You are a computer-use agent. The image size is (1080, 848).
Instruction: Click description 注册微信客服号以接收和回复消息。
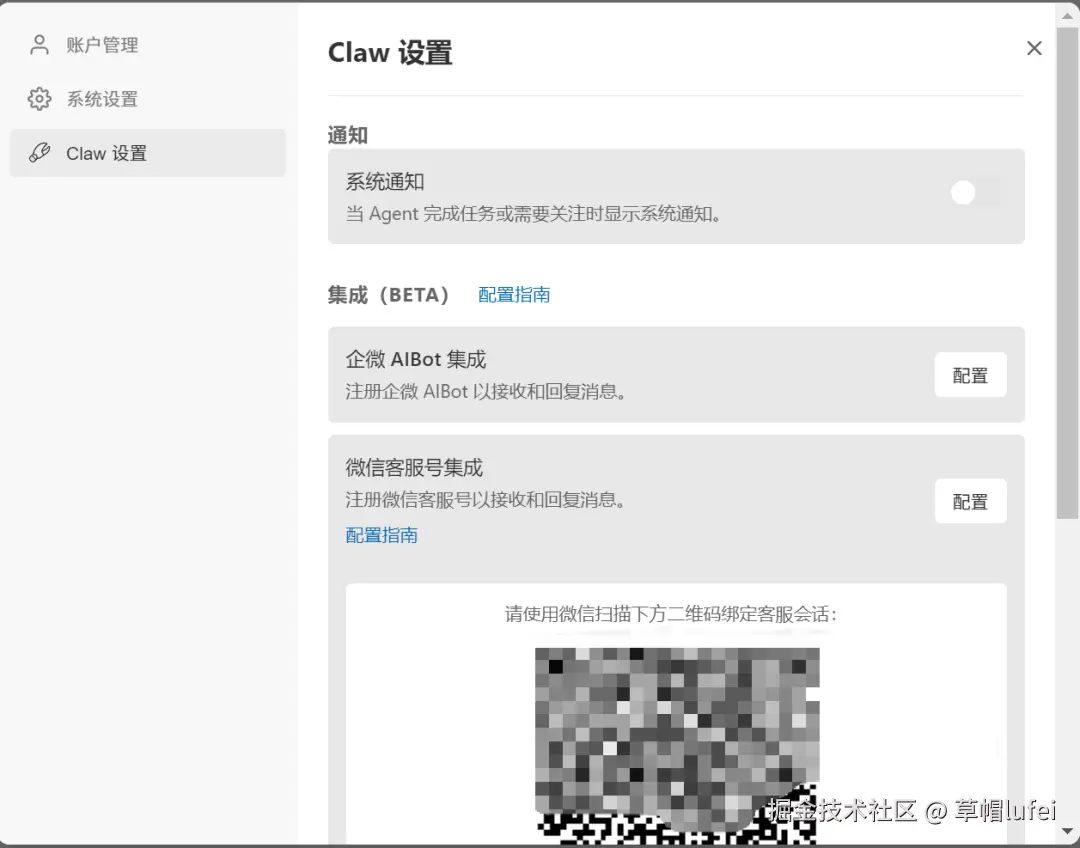[488, 499]
